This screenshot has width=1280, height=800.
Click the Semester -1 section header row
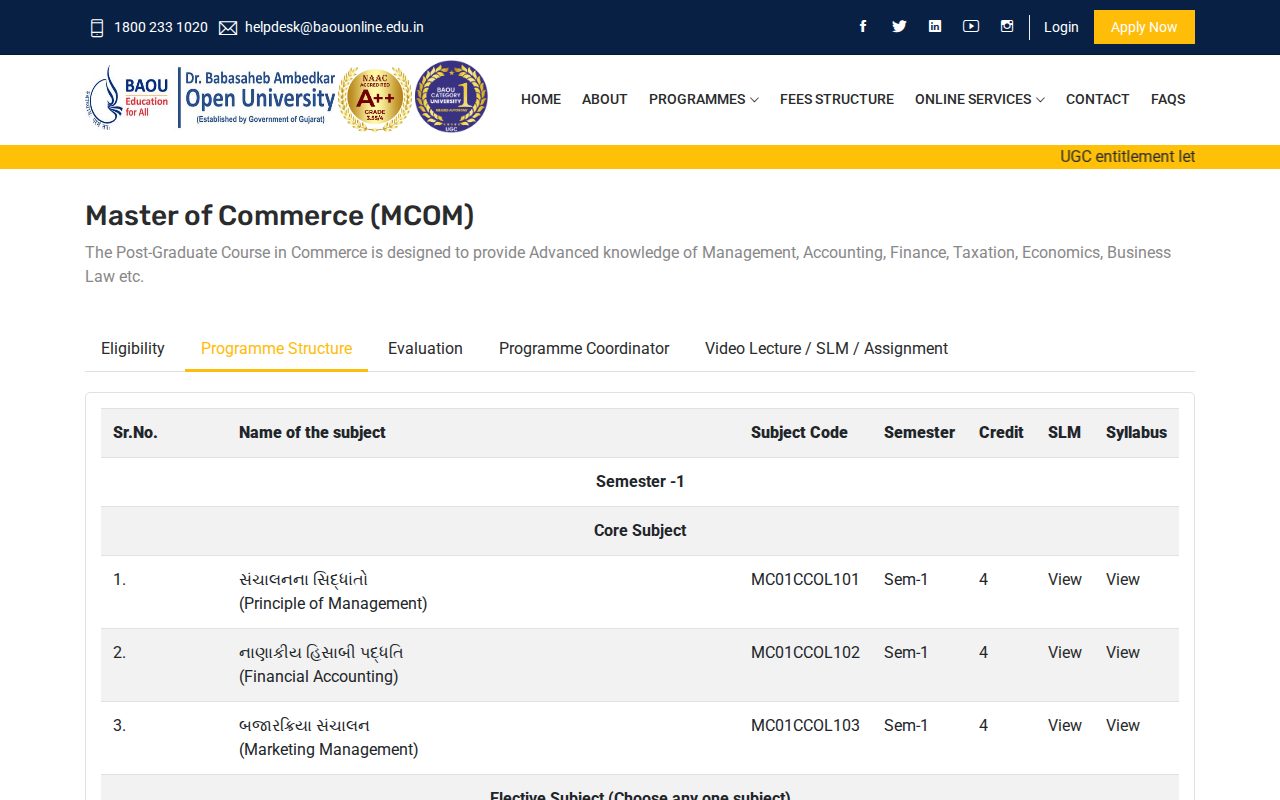pos(640,482)
